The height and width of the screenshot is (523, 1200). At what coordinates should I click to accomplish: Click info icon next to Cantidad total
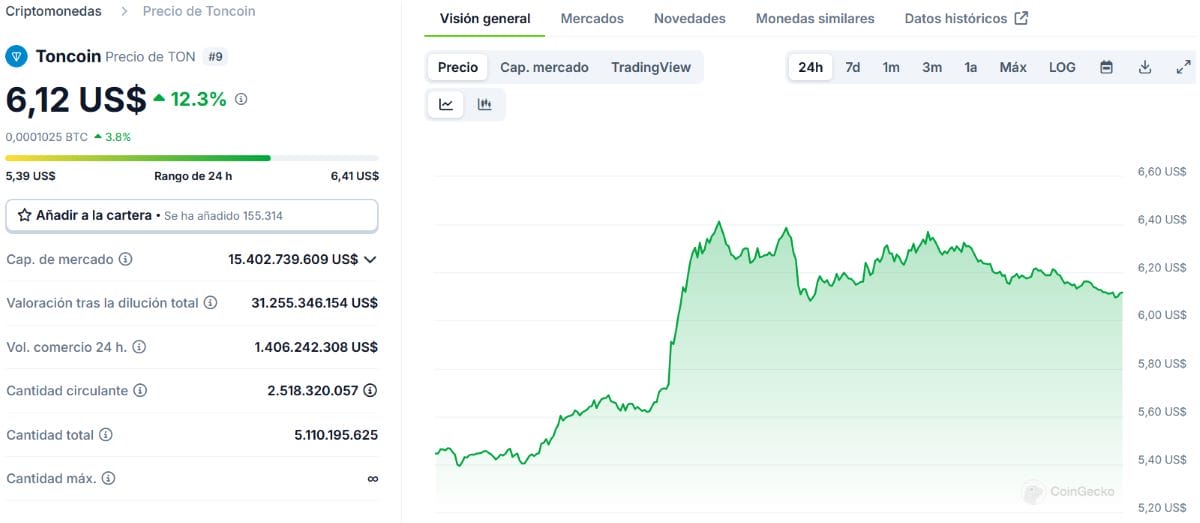click(105, 435)
